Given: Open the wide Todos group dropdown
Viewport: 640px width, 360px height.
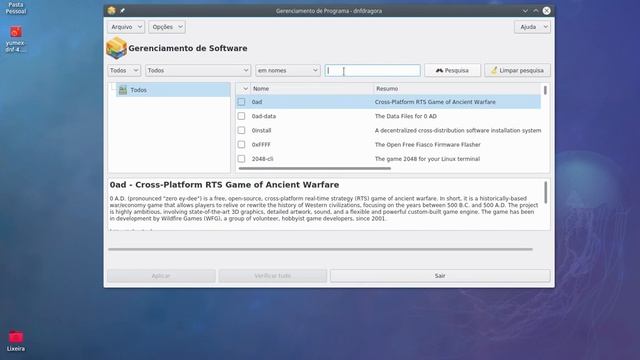Looking at the screenshot, I should point(198,70).
